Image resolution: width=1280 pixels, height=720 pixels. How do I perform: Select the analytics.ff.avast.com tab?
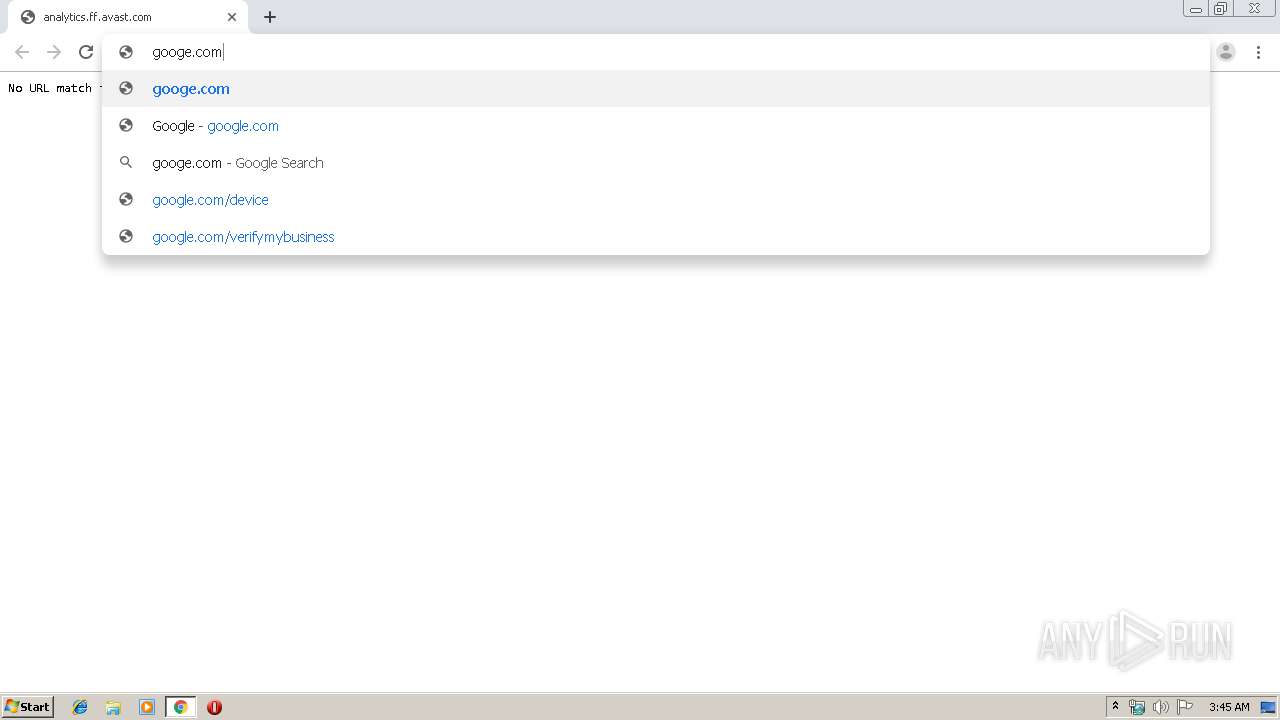126,17
